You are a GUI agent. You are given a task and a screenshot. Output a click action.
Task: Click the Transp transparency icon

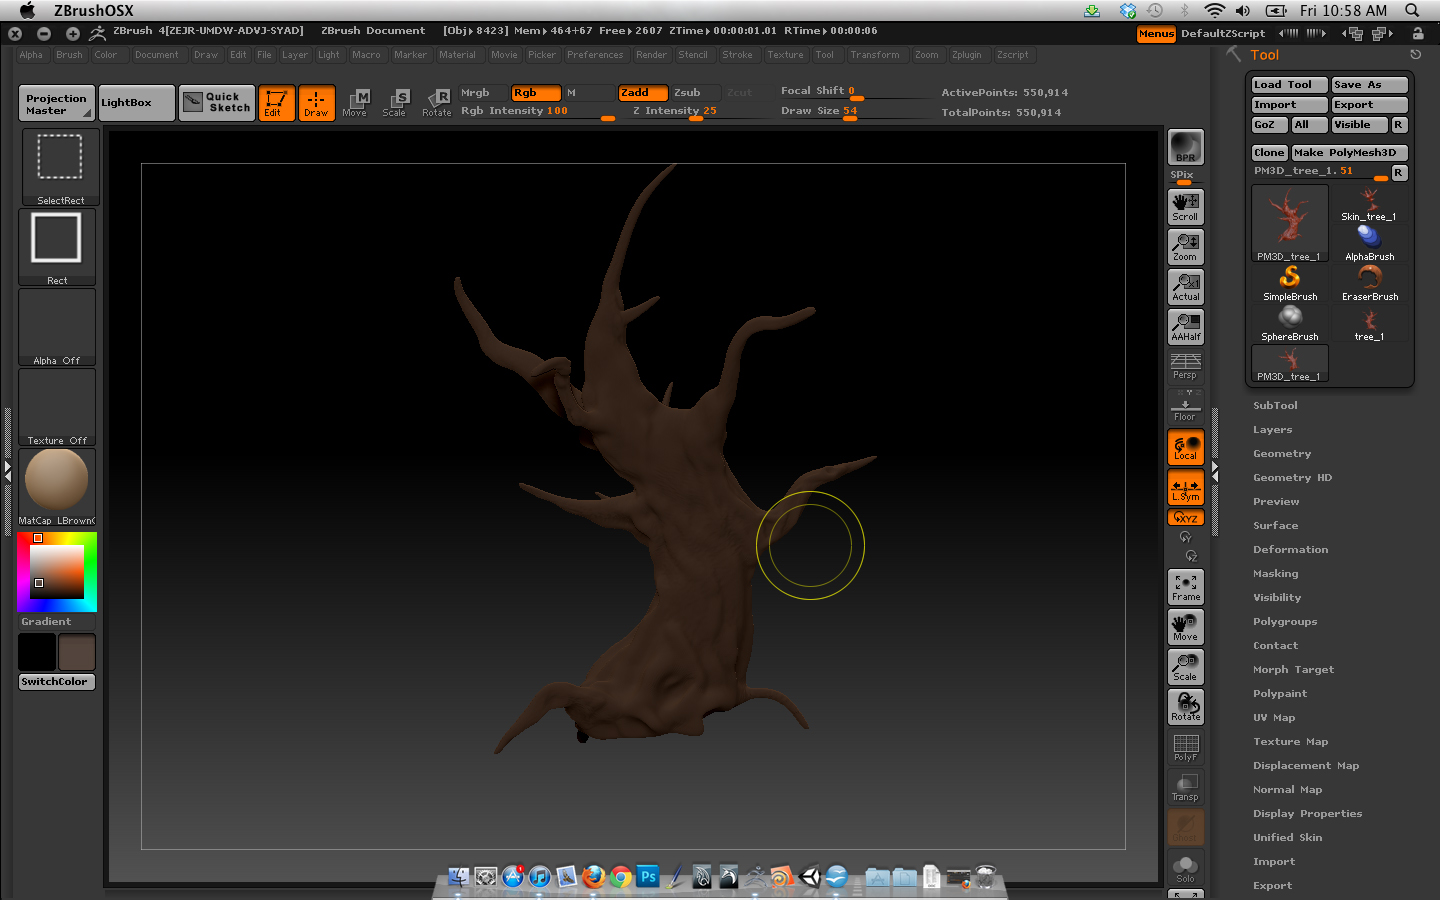1185,787
